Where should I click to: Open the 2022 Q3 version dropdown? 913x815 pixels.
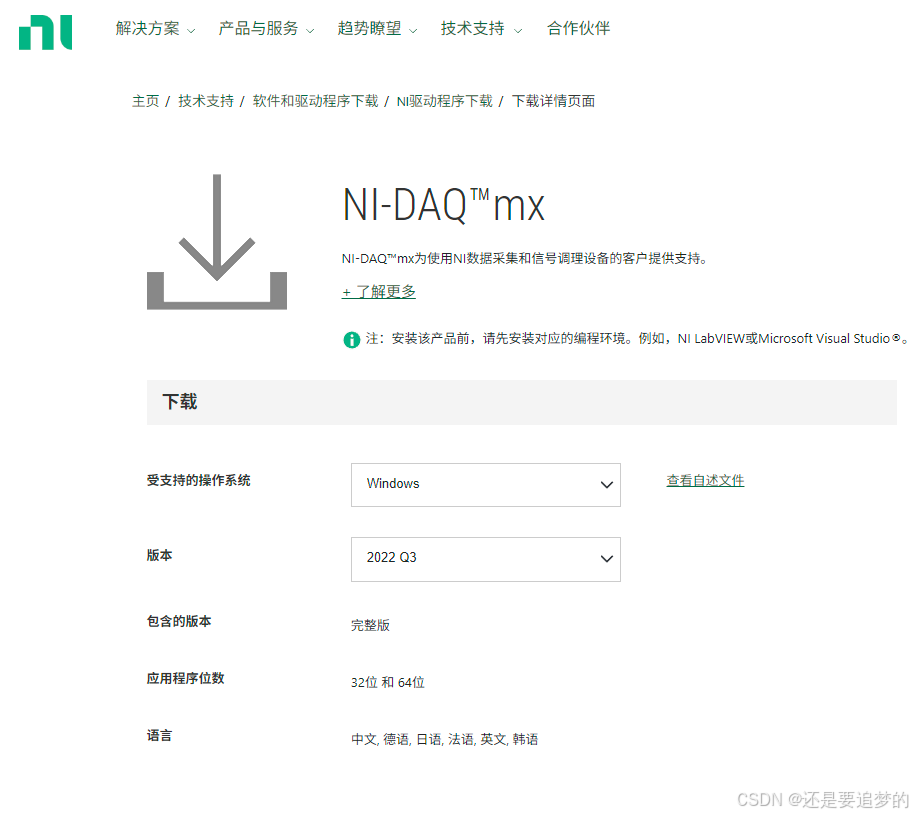click(x=486, y=559)
